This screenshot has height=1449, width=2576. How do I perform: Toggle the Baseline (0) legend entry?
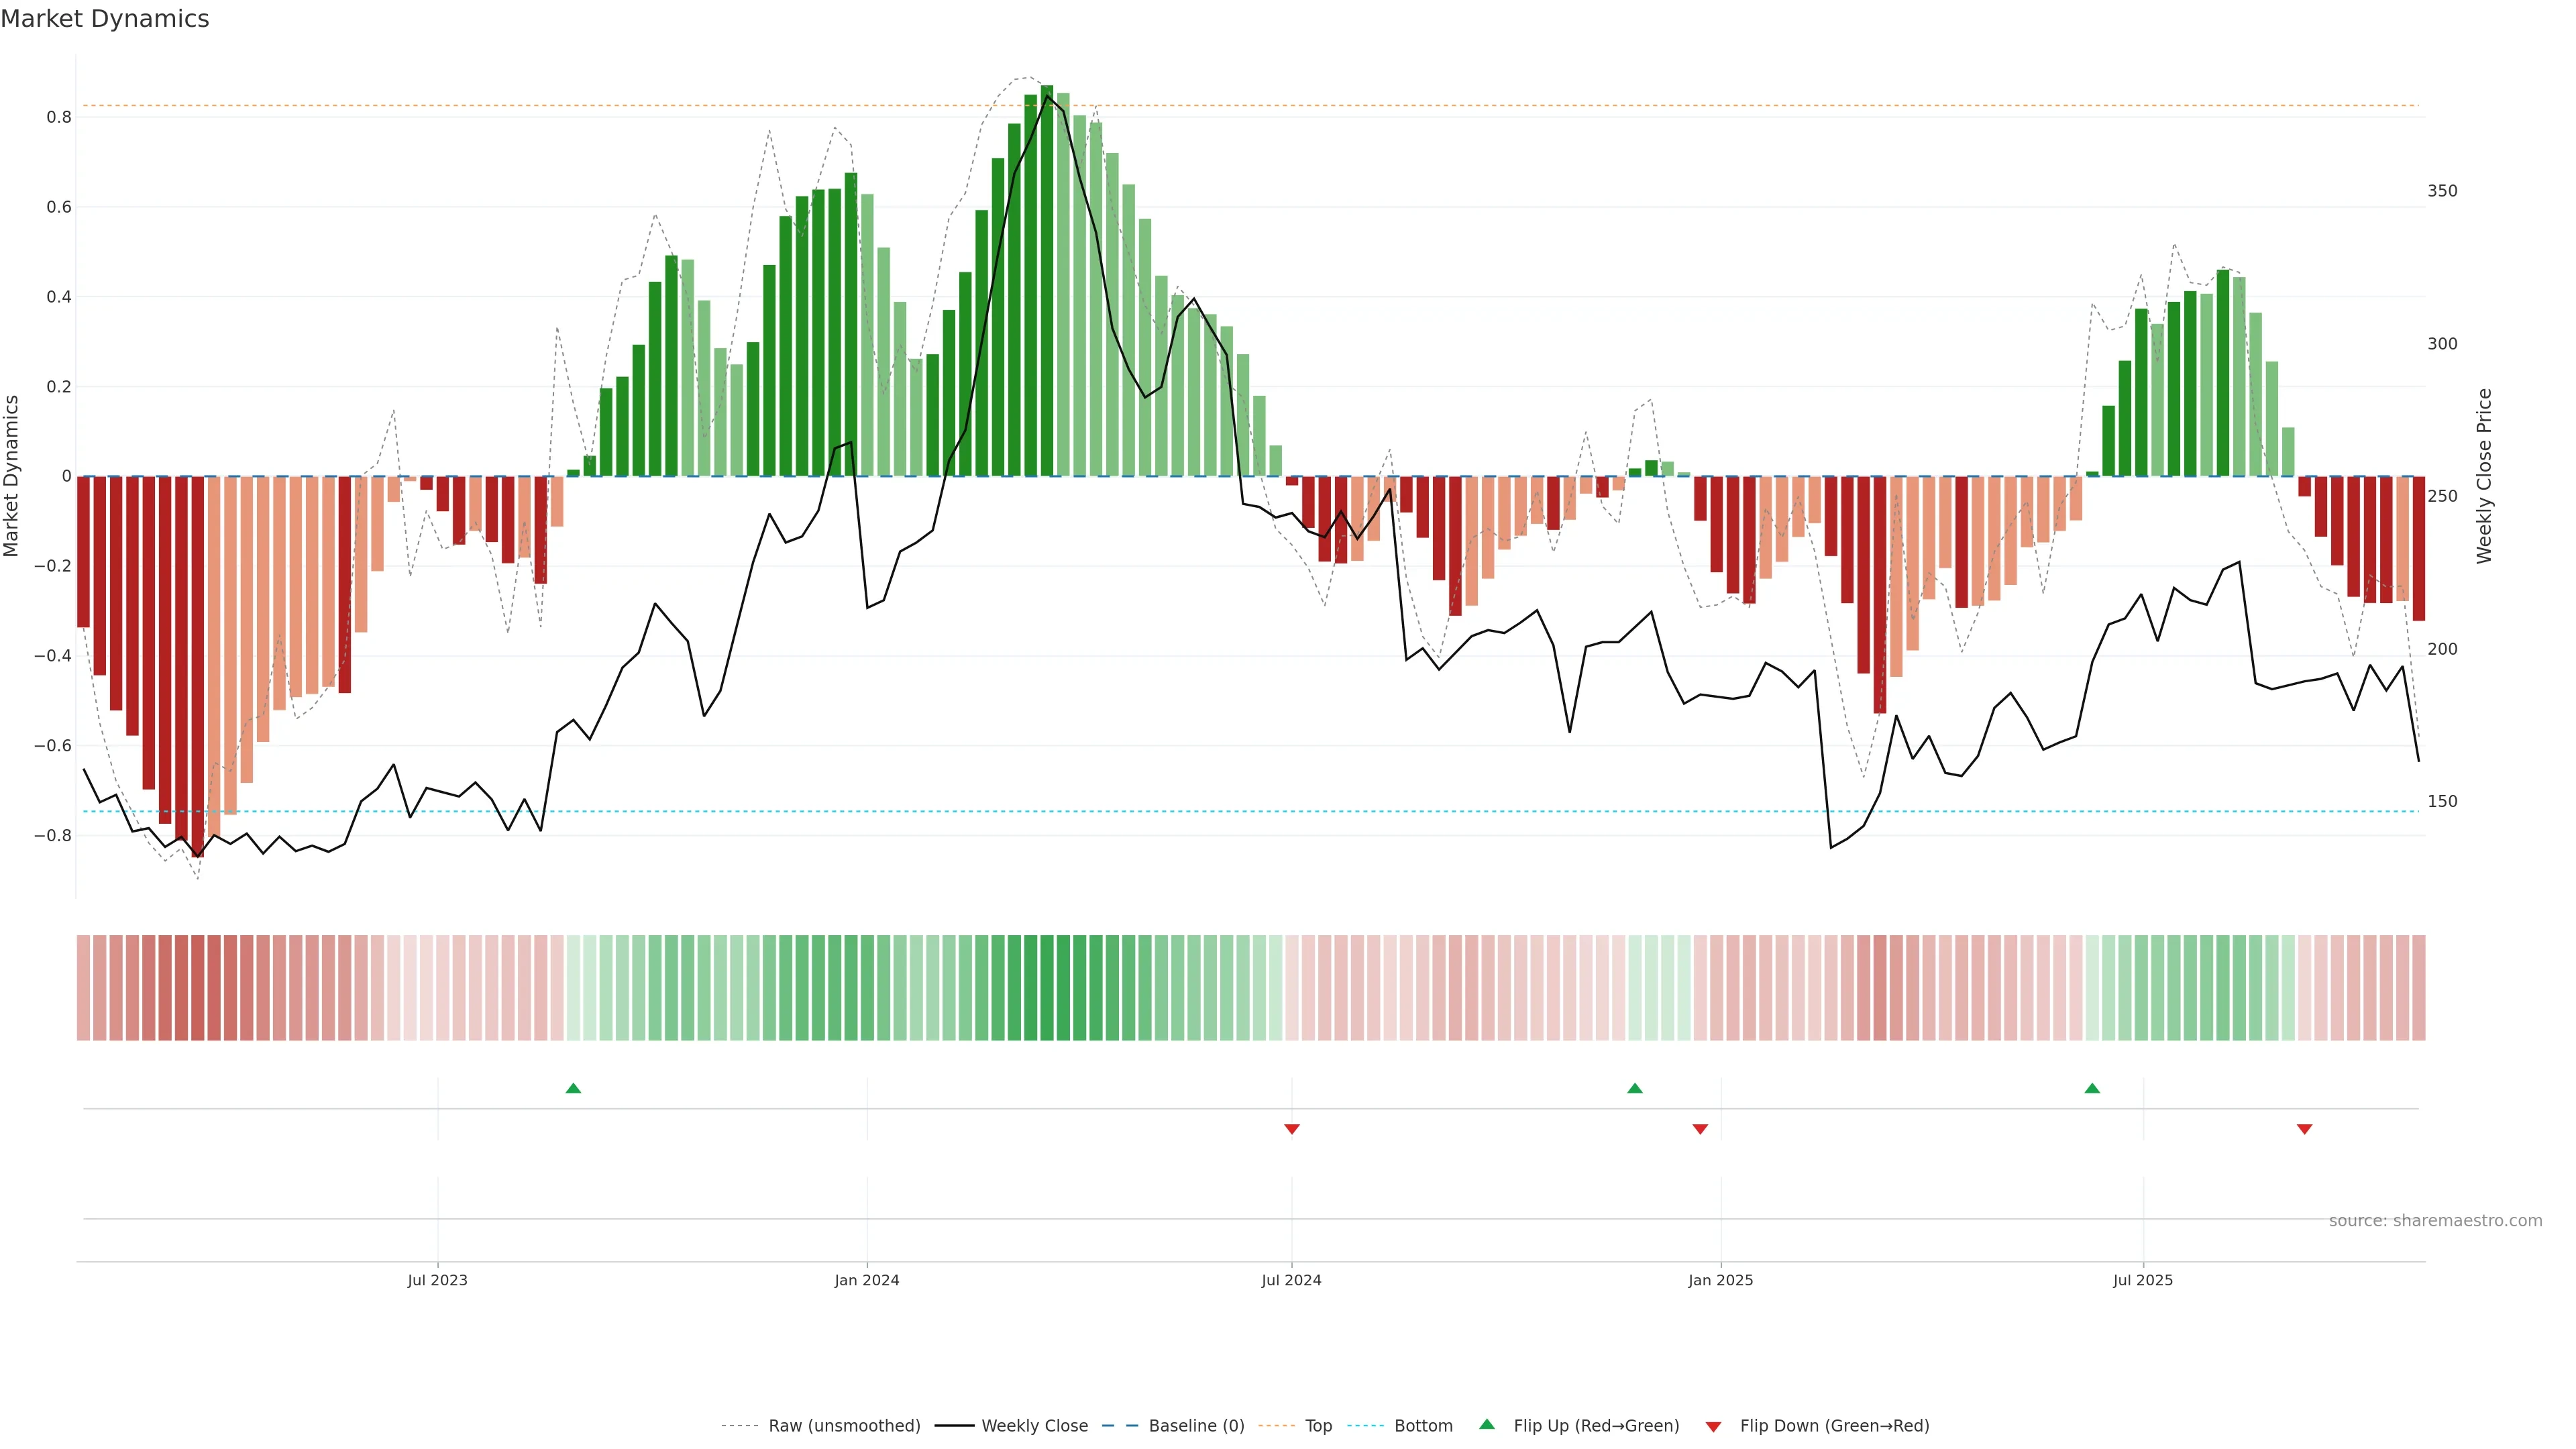pos(1196,1425)
